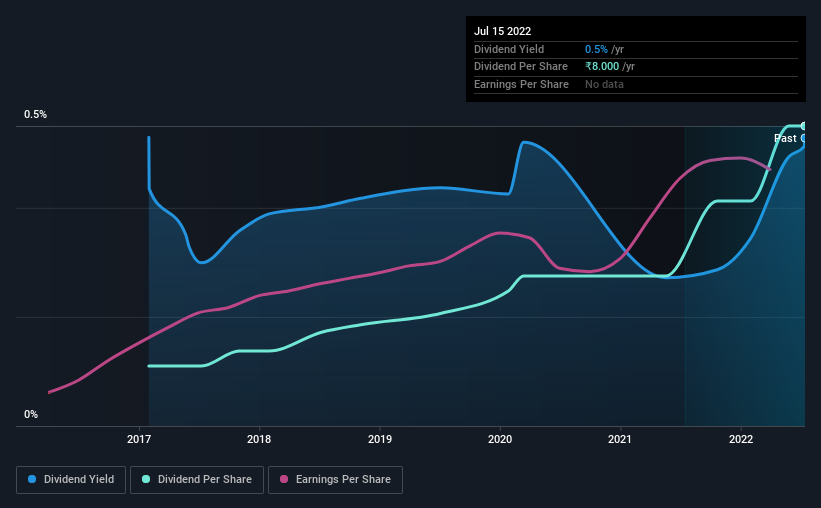Click the ₹8.000 /yr dividend per share value
Image resolution: width=821 pixels, height=508 pixels.
[610, 67]
